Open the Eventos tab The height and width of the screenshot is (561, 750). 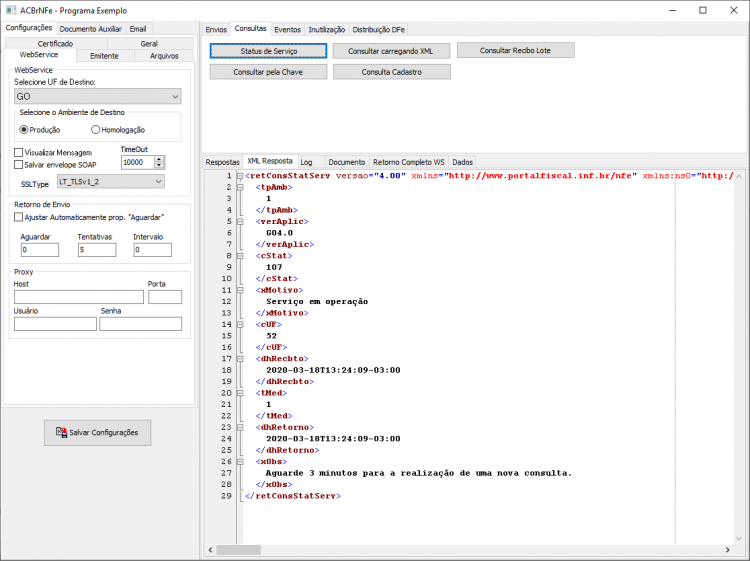coord(287,30)
